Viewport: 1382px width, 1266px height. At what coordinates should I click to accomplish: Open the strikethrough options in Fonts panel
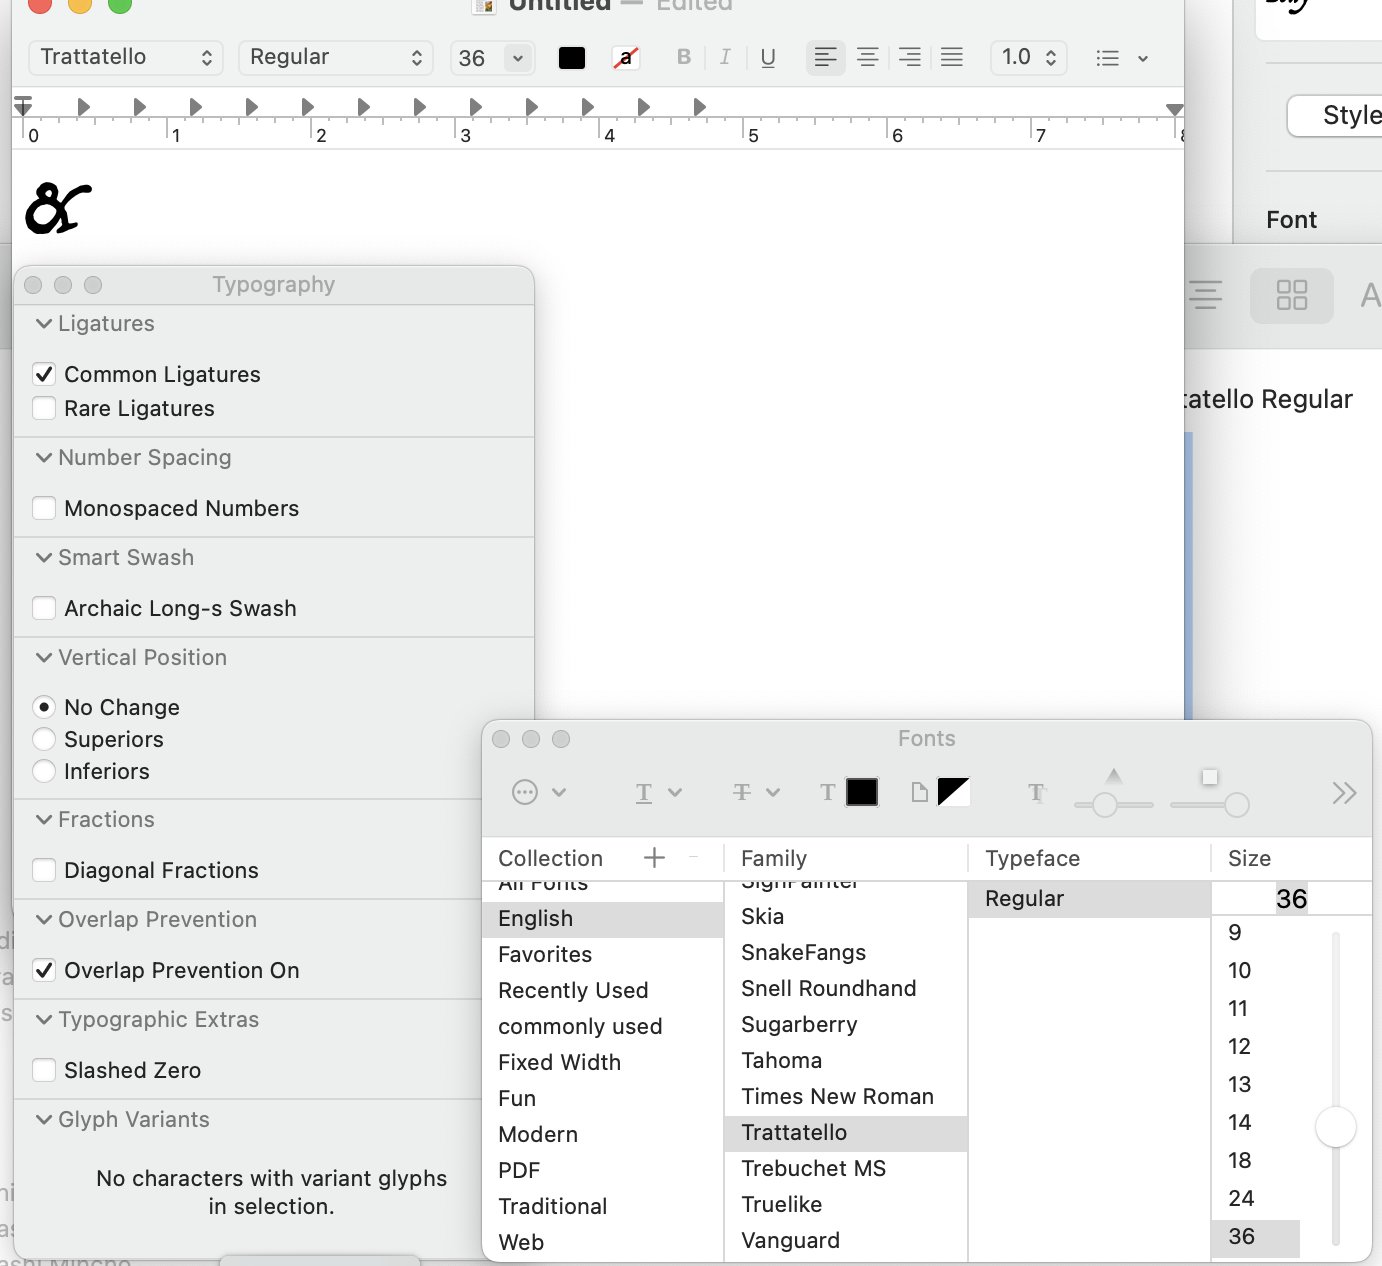756,793
